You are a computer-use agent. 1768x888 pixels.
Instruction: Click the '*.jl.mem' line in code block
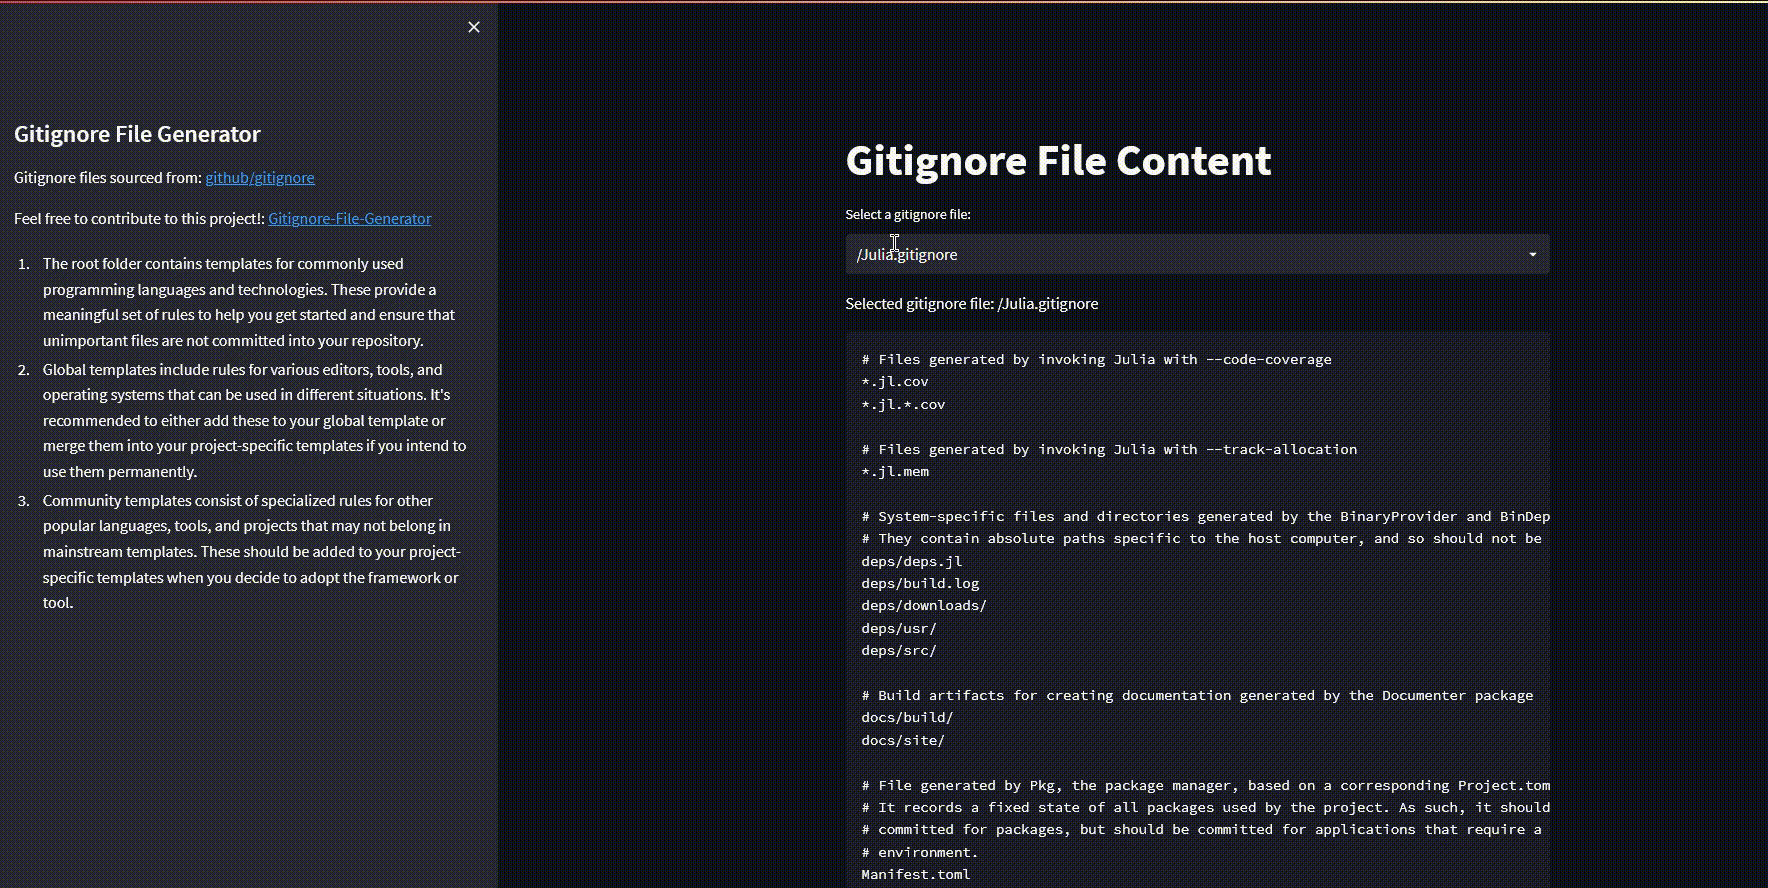[x=895, y=472]
